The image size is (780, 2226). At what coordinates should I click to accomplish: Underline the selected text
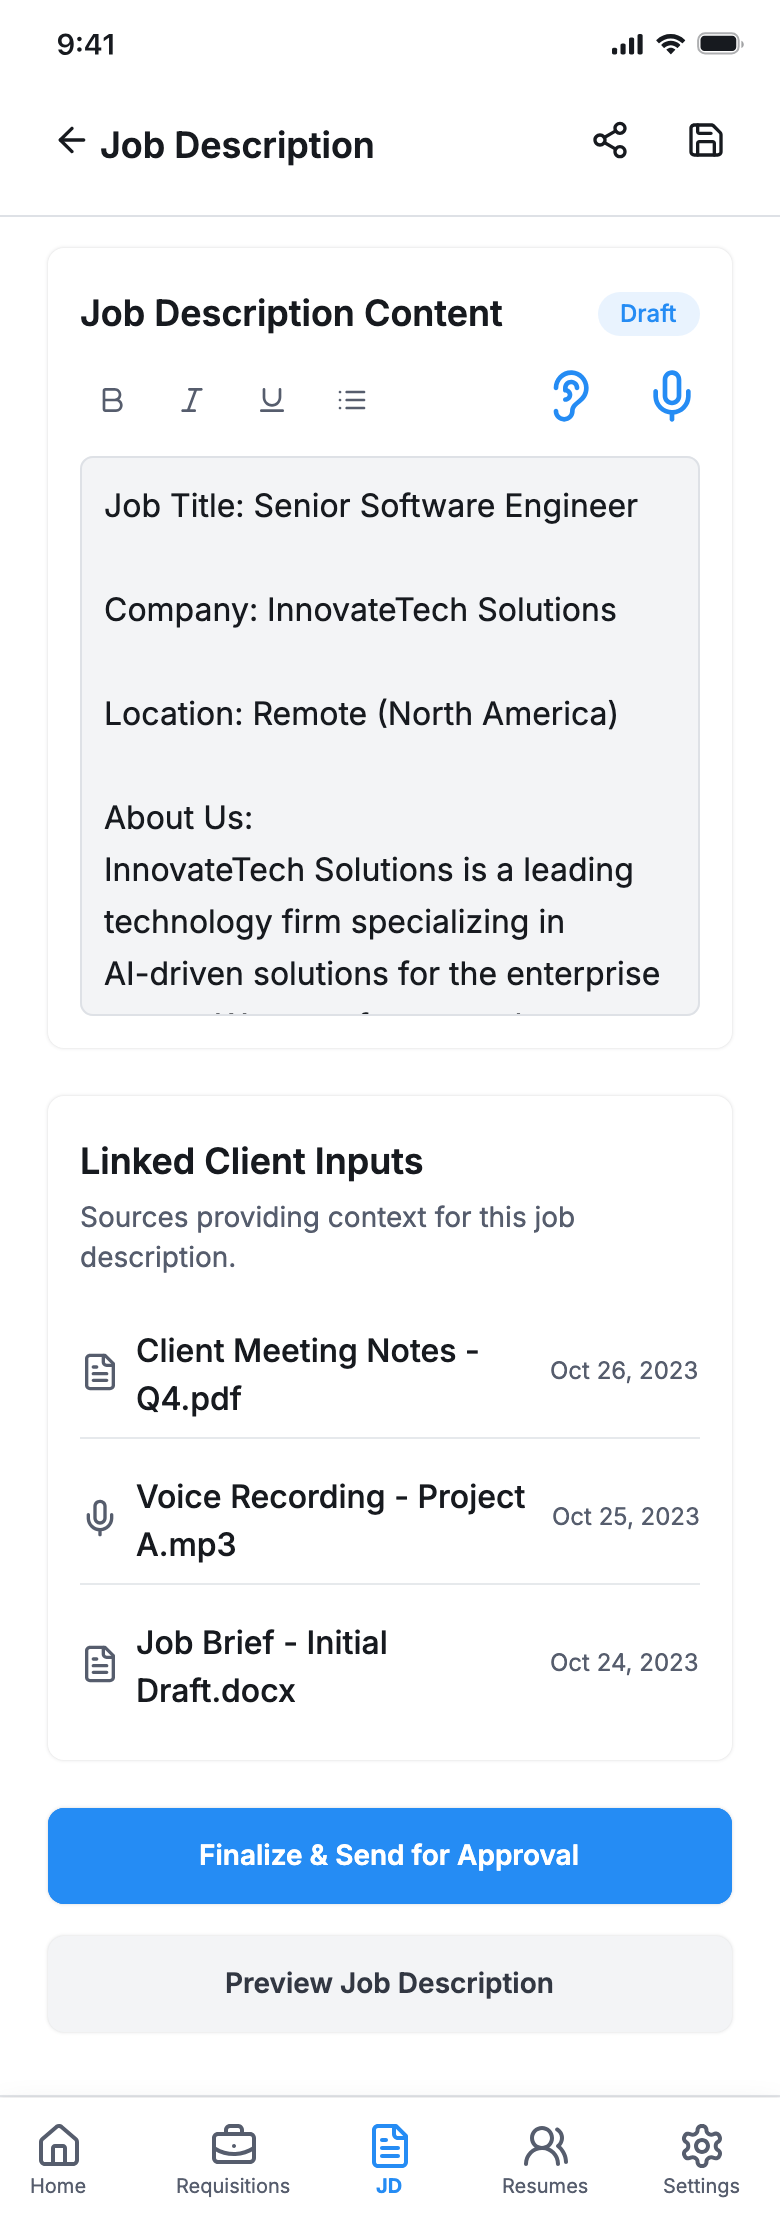271,399
